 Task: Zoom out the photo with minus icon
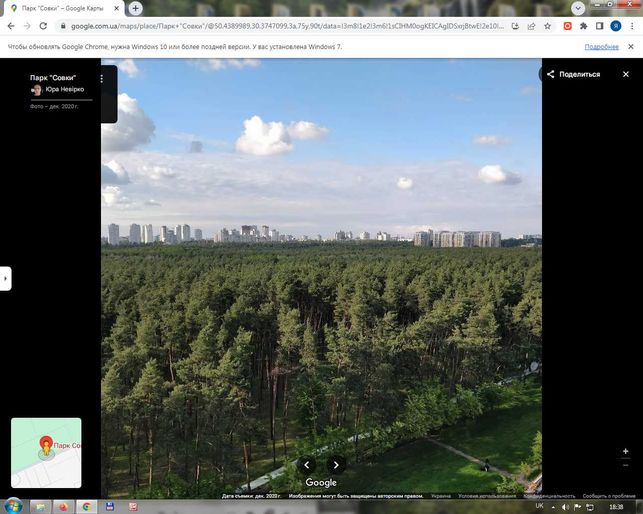625,465
